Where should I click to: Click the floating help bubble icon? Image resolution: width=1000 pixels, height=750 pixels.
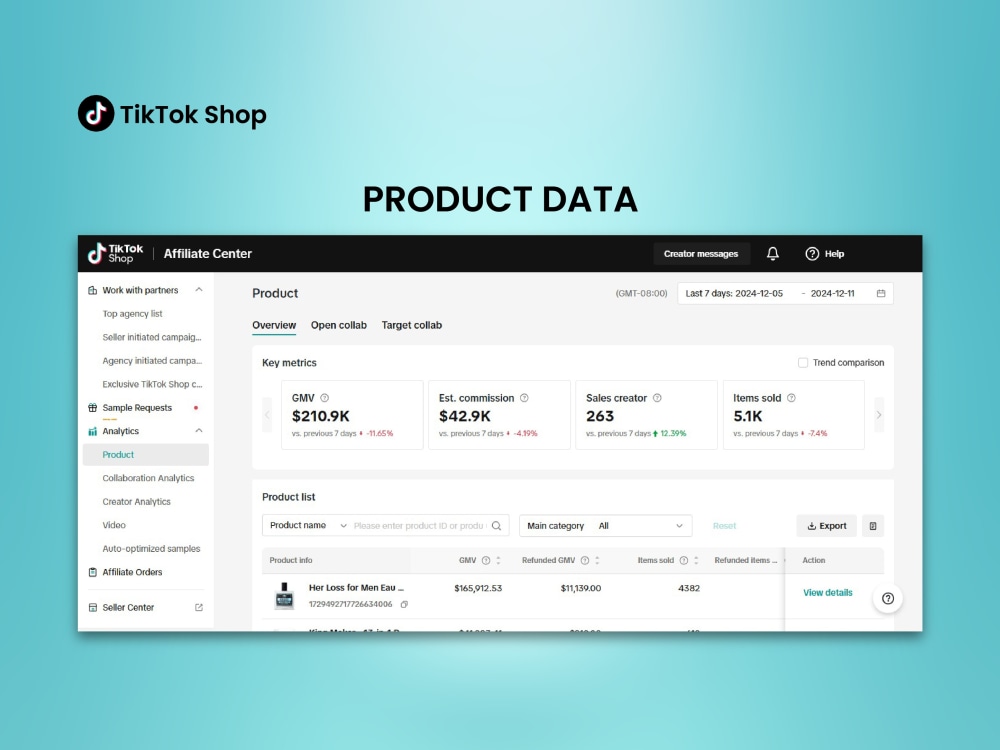[x=888, y=598]
